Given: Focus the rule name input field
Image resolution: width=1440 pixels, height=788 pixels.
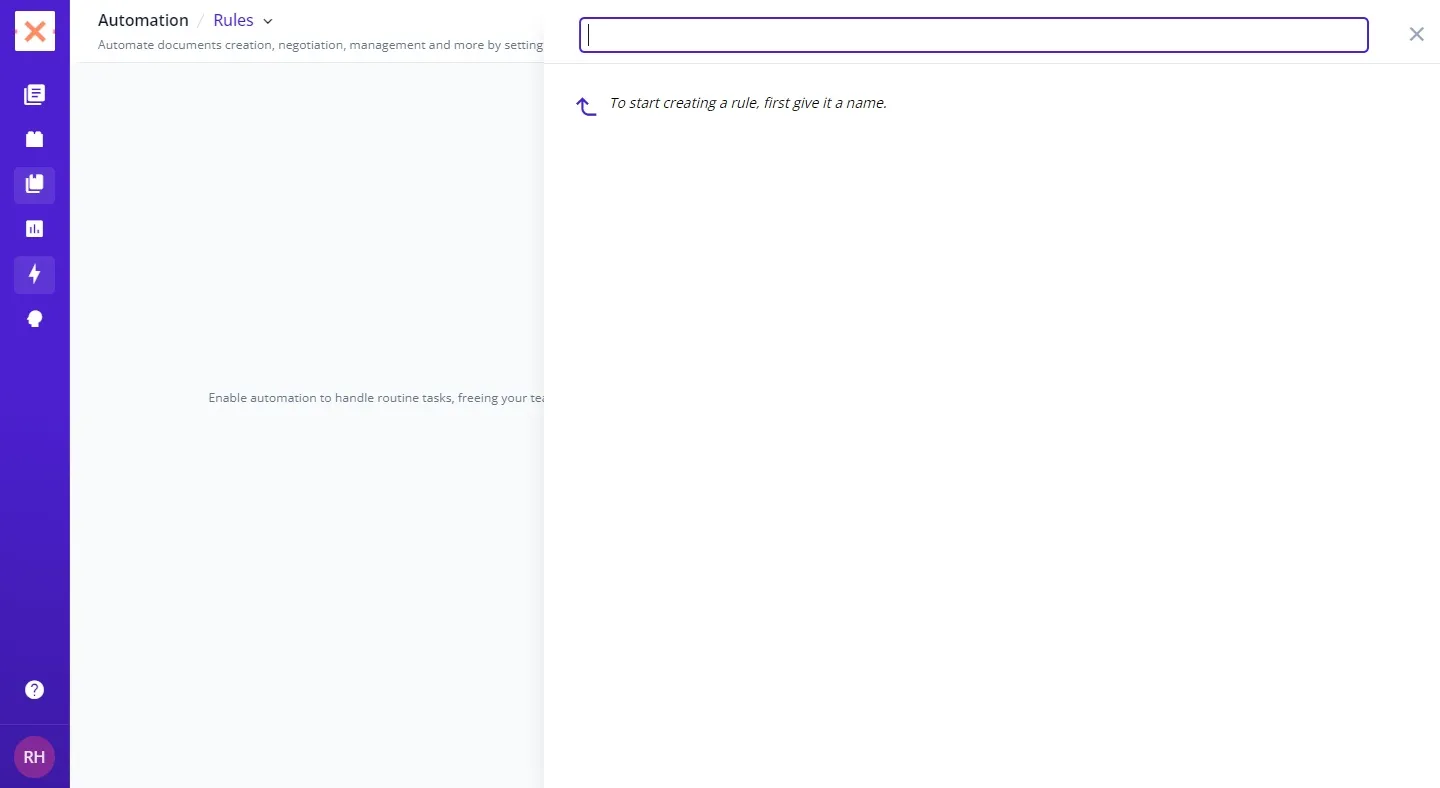Looking at the screenshot, I should point(973,35).
